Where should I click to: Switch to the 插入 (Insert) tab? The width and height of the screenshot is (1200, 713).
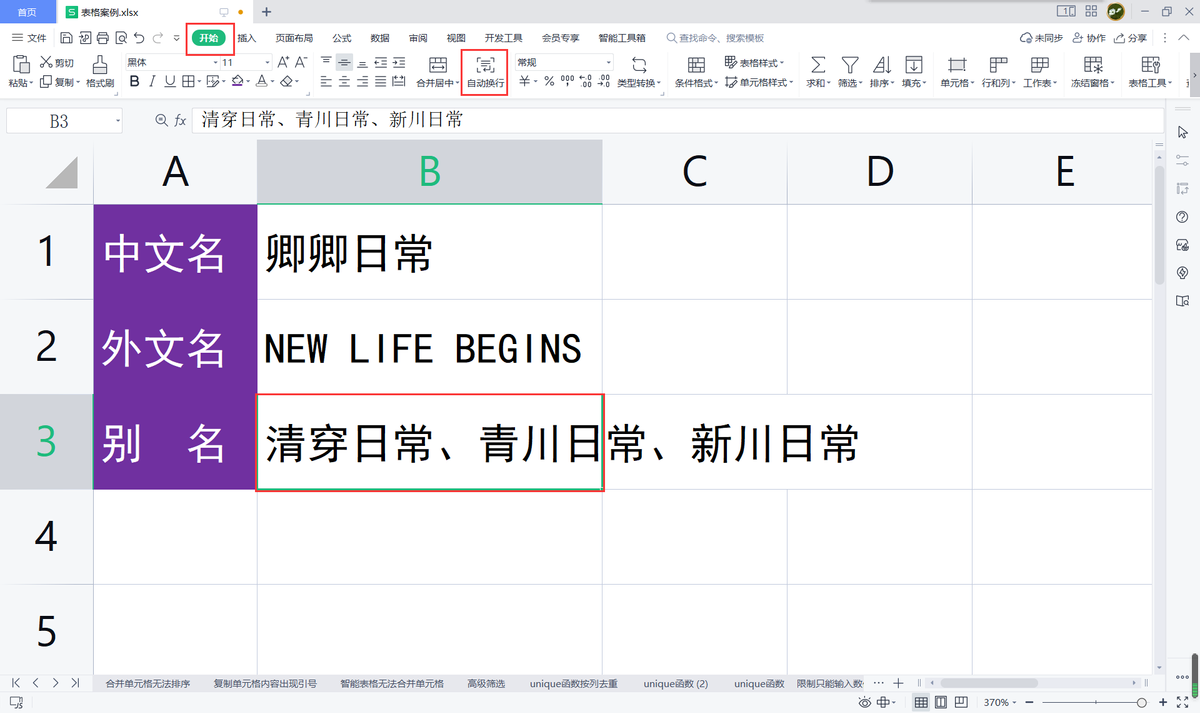tap(247, 38)
